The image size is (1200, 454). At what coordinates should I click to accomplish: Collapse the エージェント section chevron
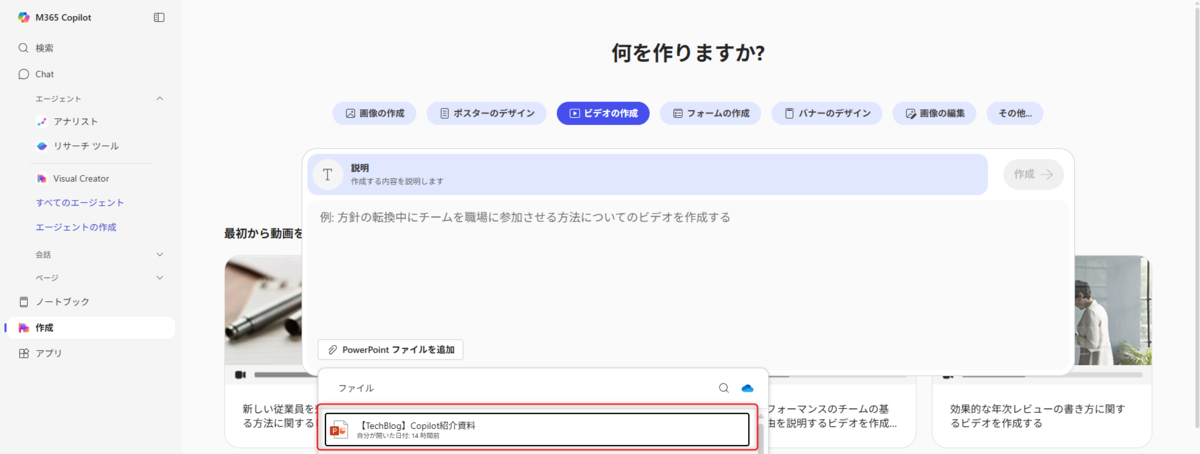pyautogui.click(x=159, y=98)
